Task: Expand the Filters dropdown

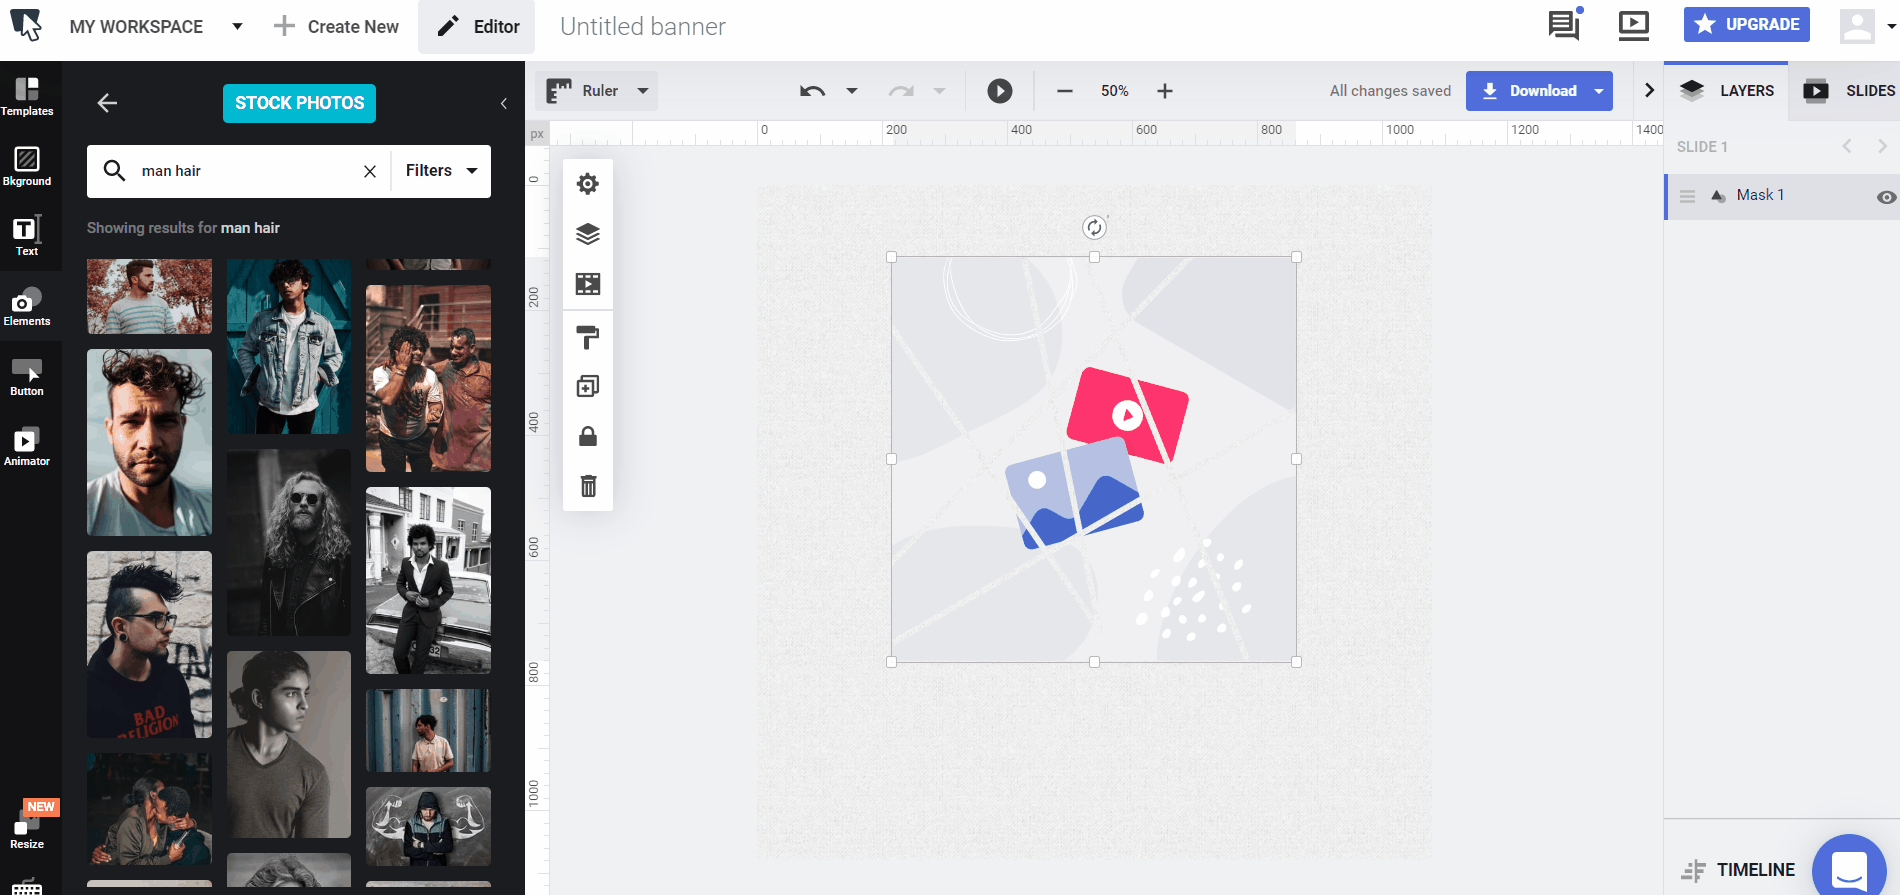Action: 441,171
